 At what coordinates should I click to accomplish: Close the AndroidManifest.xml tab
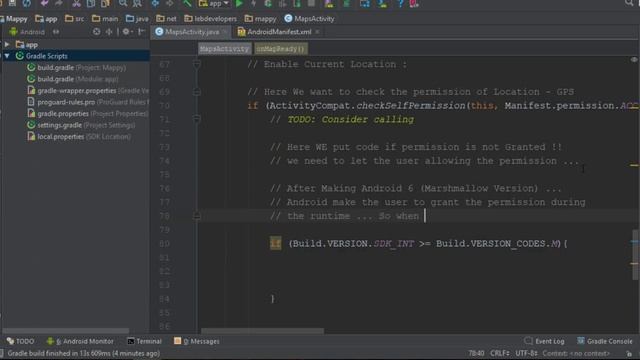click(317, 32)
